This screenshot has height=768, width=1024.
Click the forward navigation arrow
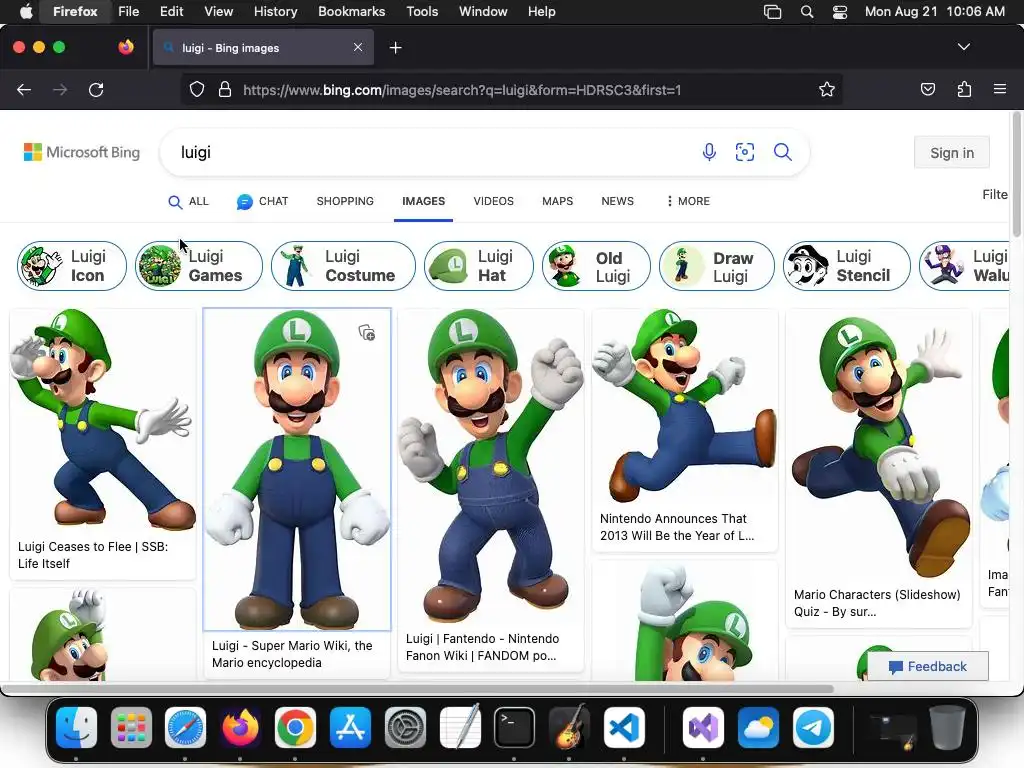[60, 90]
